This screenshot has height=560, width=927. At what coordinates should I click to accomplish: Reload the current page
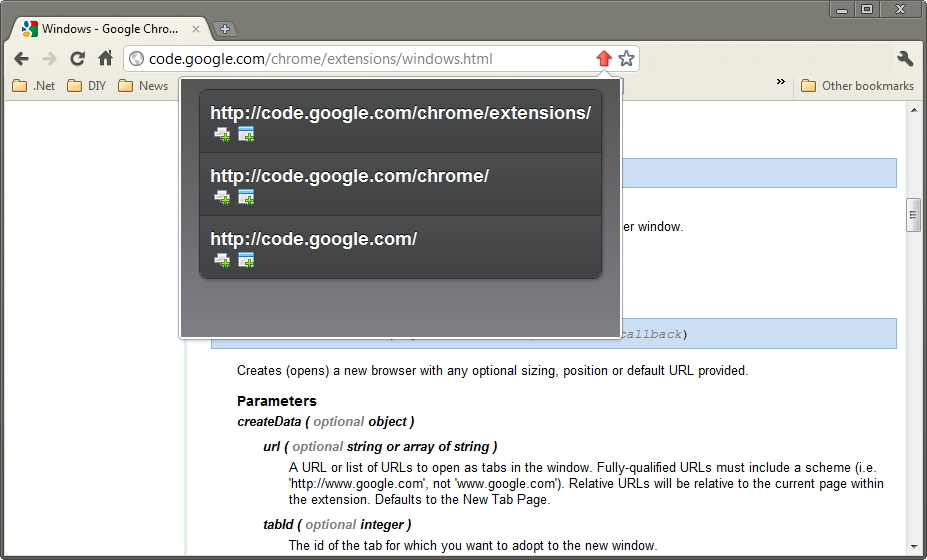[x=77, y=59]
